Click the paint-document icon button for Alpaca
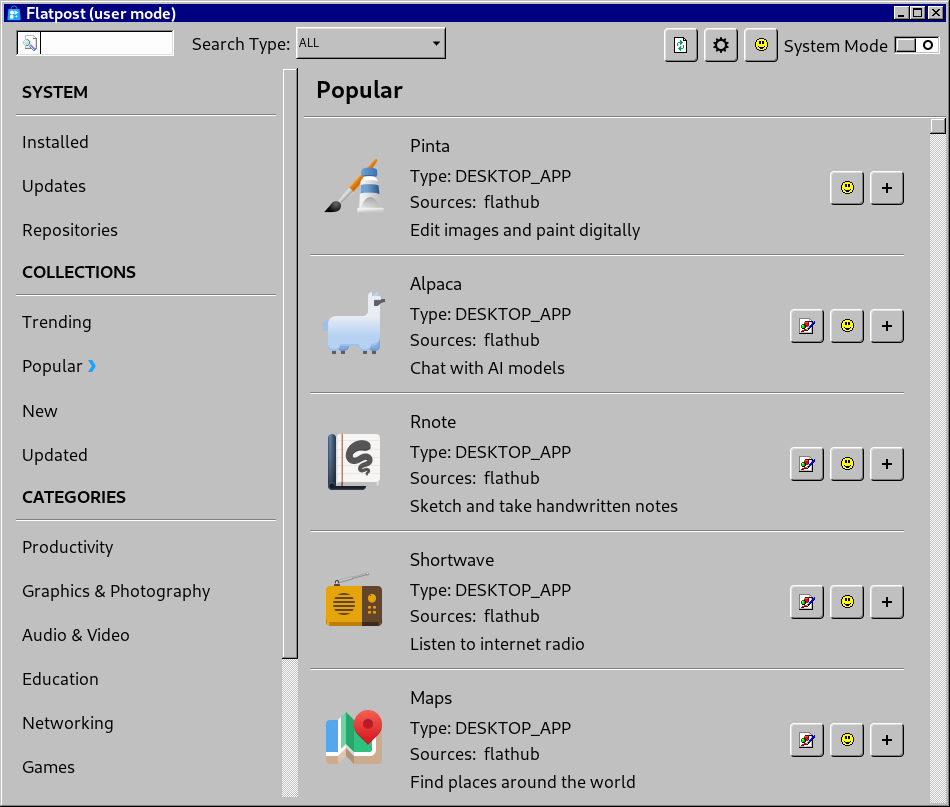The width and height of the screenshot is (950, 807). click(807, 326)
